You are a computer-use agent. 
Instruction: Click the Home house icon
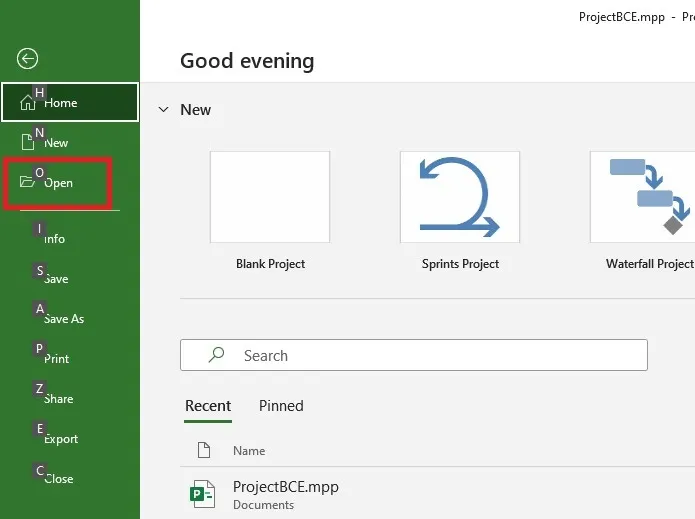tap(27, 103)
